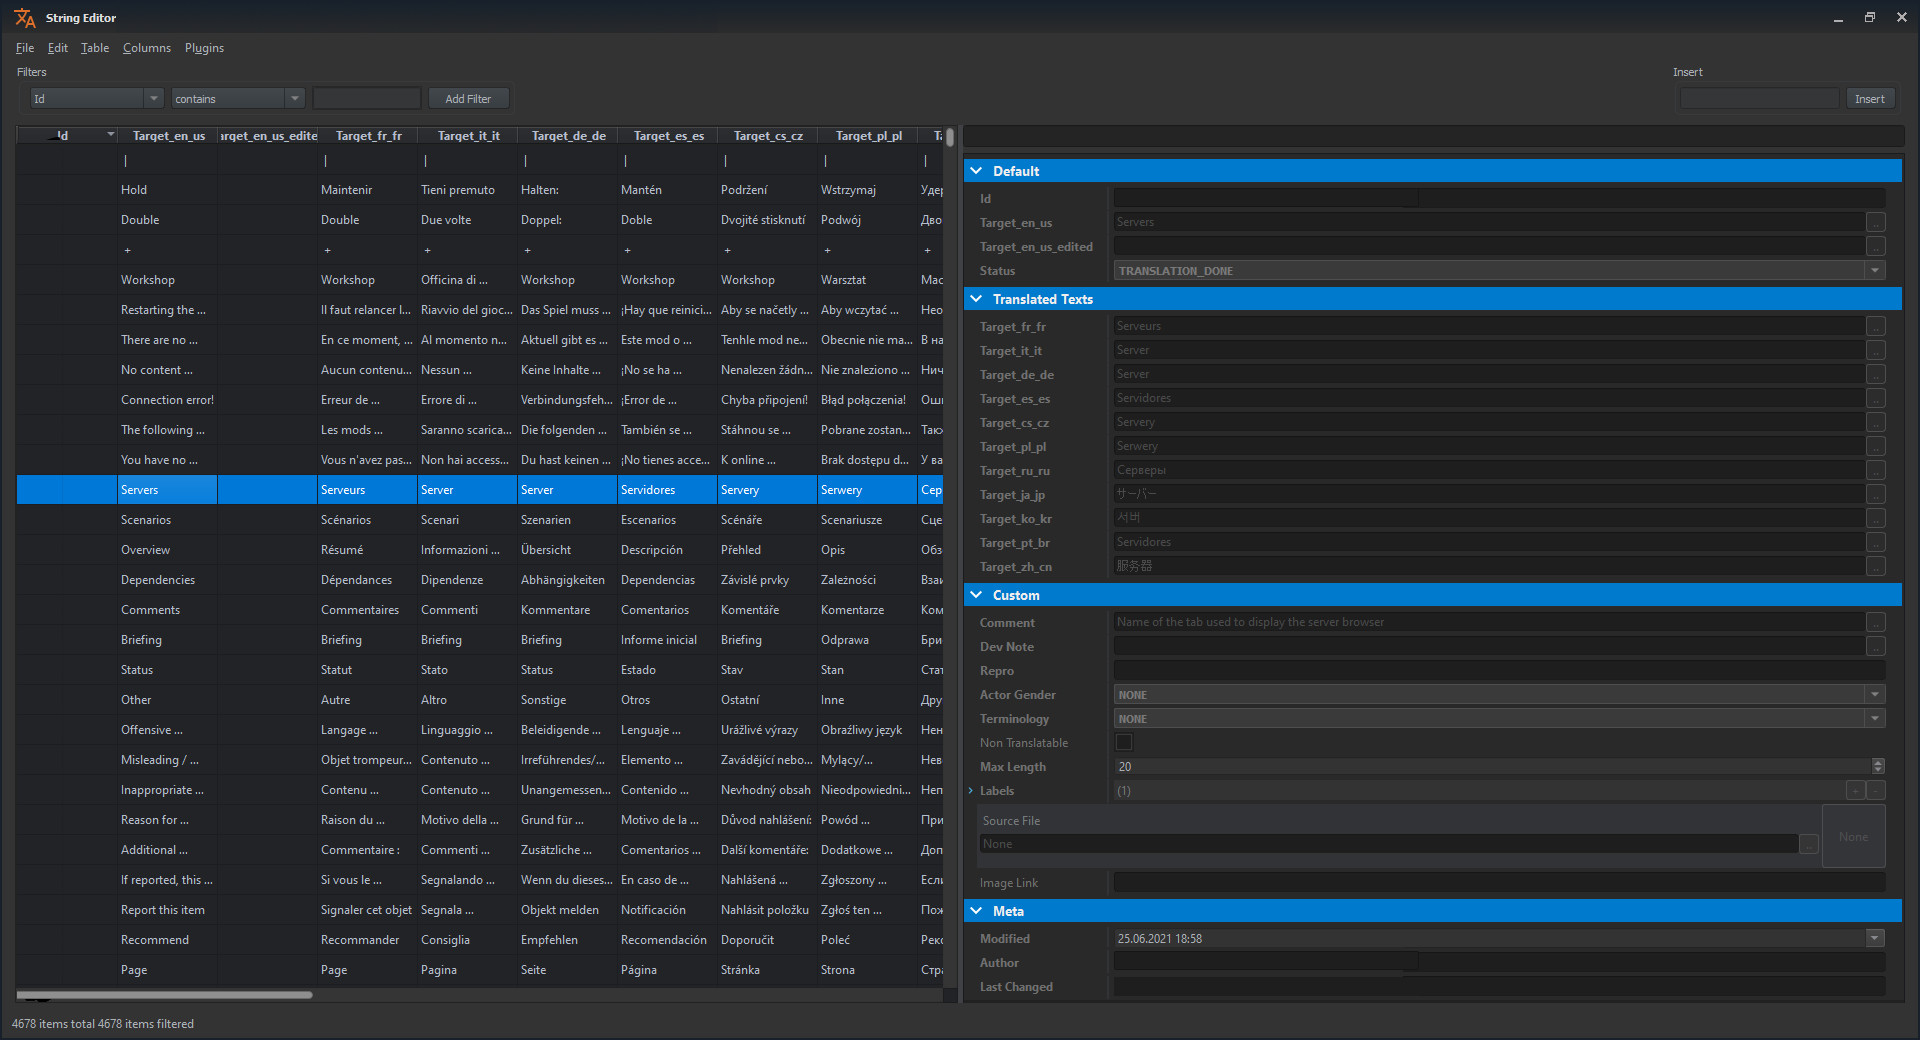Open the Comment field expanded editor

[1875, 621]
